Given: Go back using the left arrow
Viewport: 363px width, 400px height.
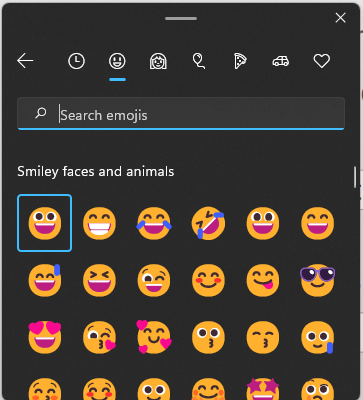Looking at the screenshot, I should click(x=25, y=61).
